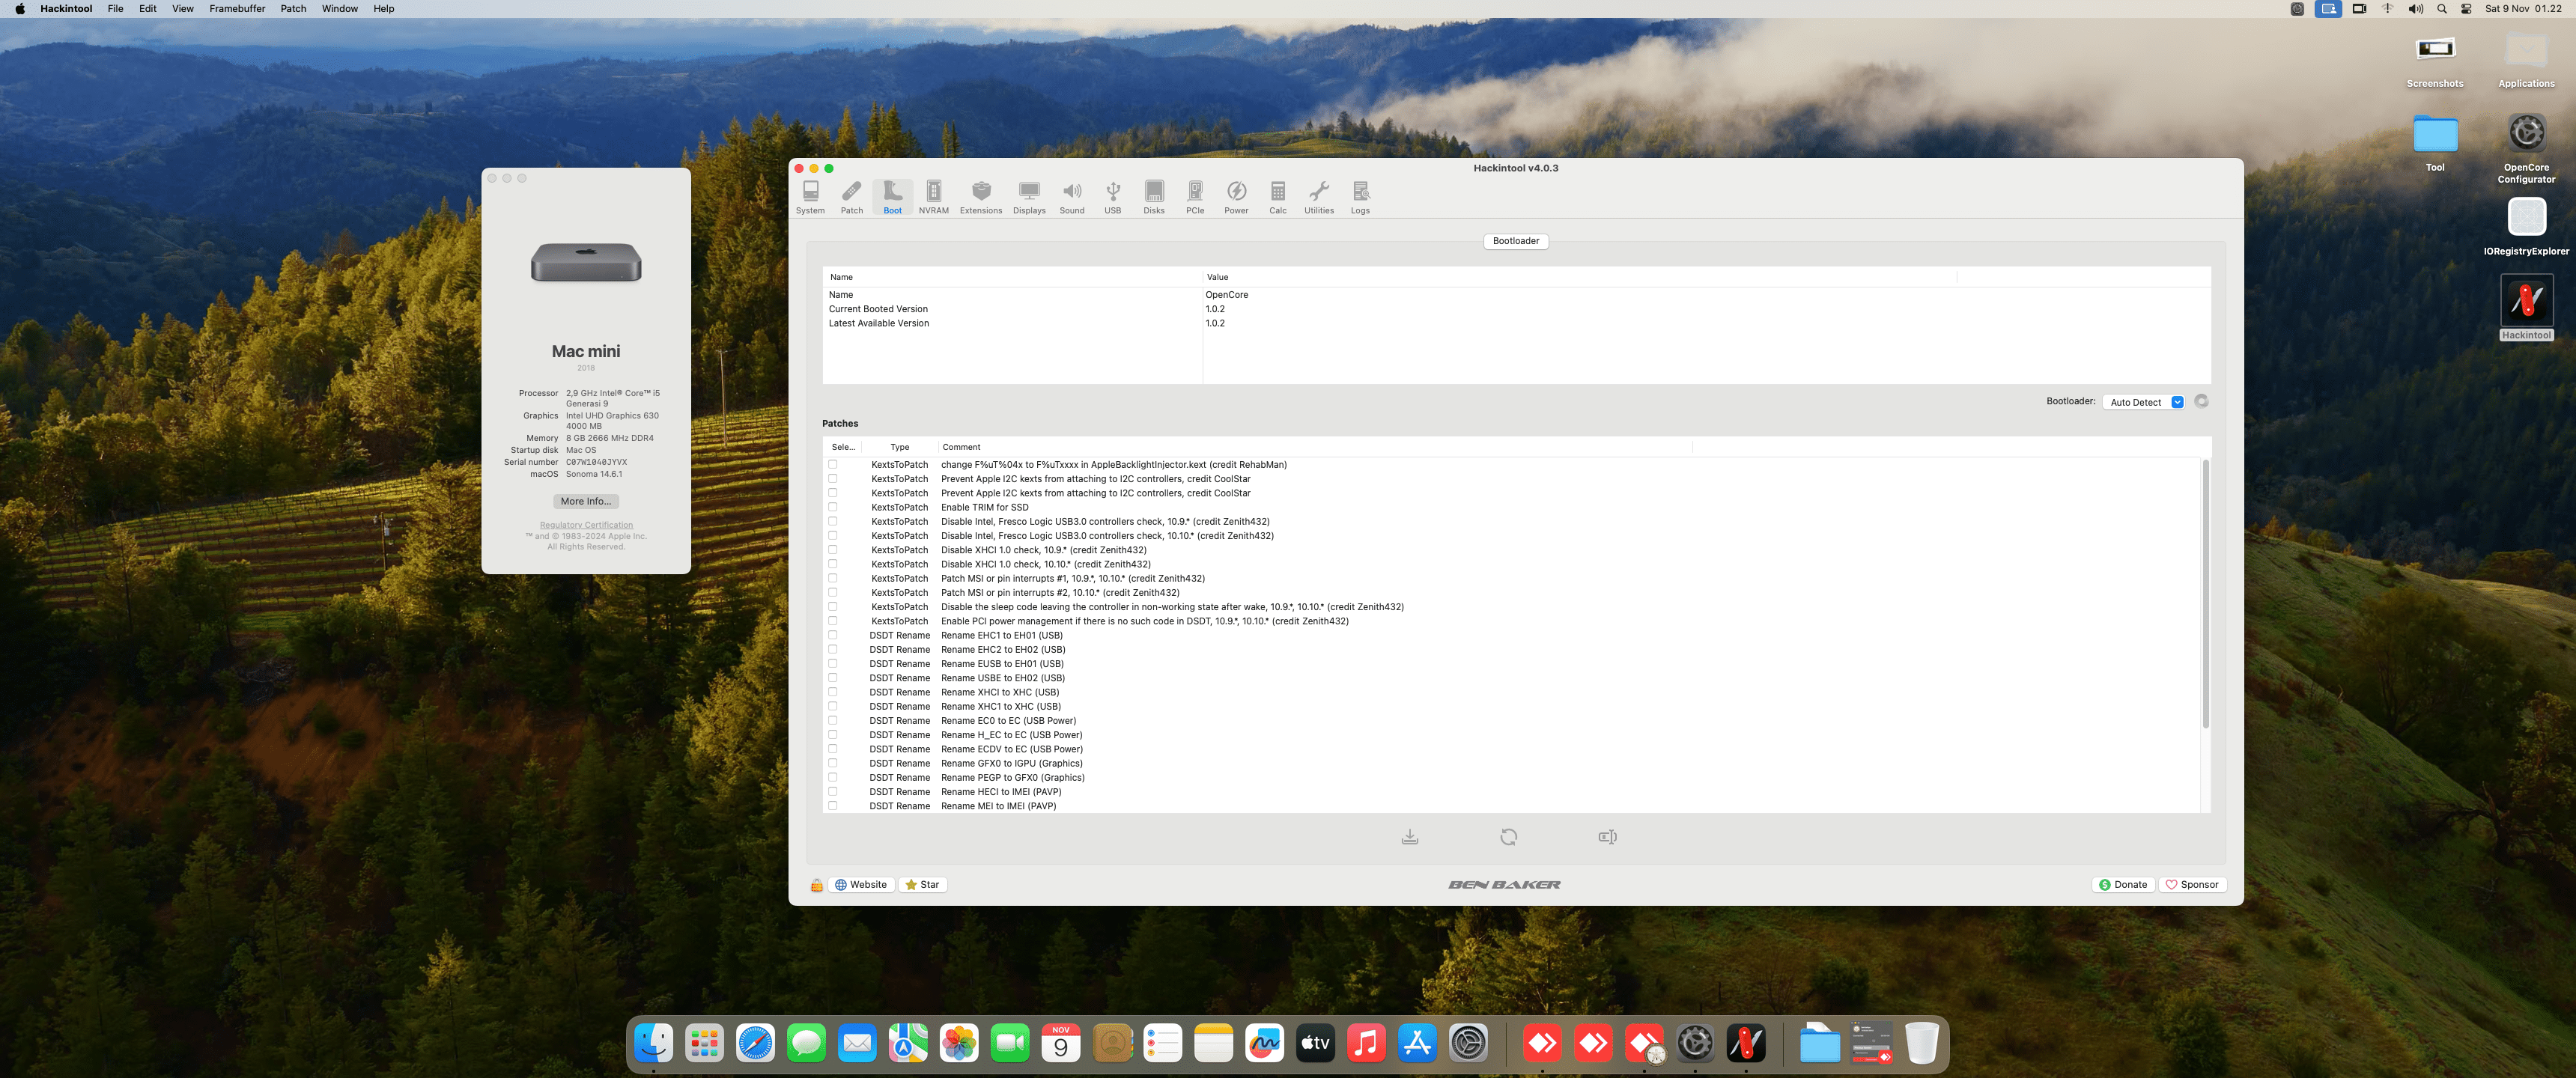Open Control Center in menu bar

pyautogui.click(x=2466, y=9)
